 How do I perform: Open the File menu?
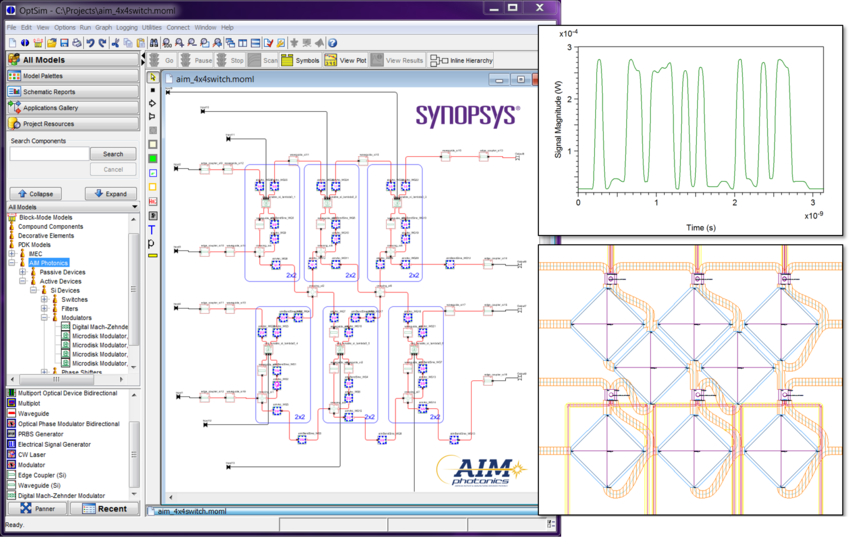[x=11, y=27]
